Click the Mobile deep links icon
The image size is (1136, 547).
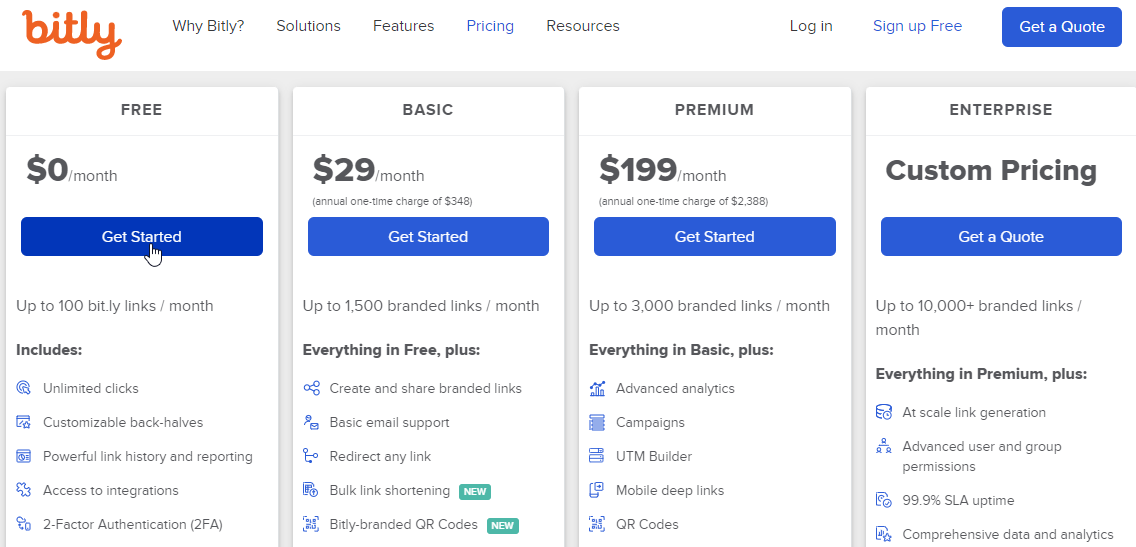click(x=597, y=490)
